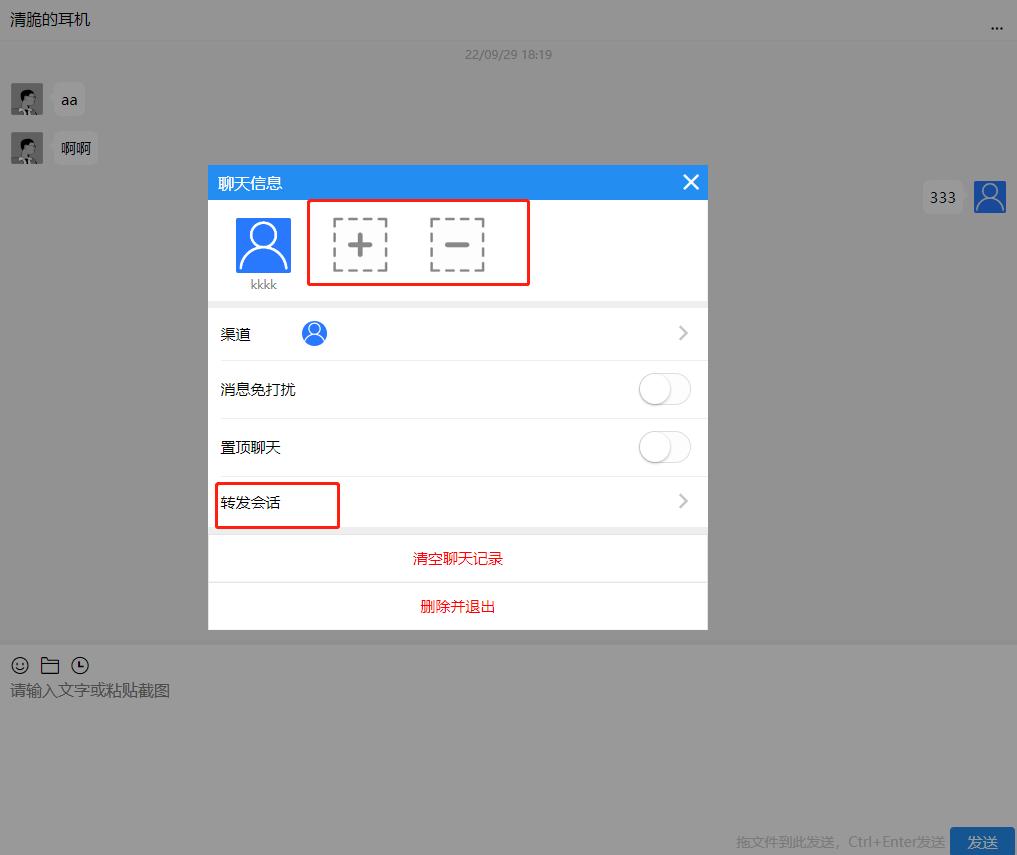Viewport: 1017px width, 855px height.
Task: Open the emoji picker in the input toolbar
Action: 18,665
